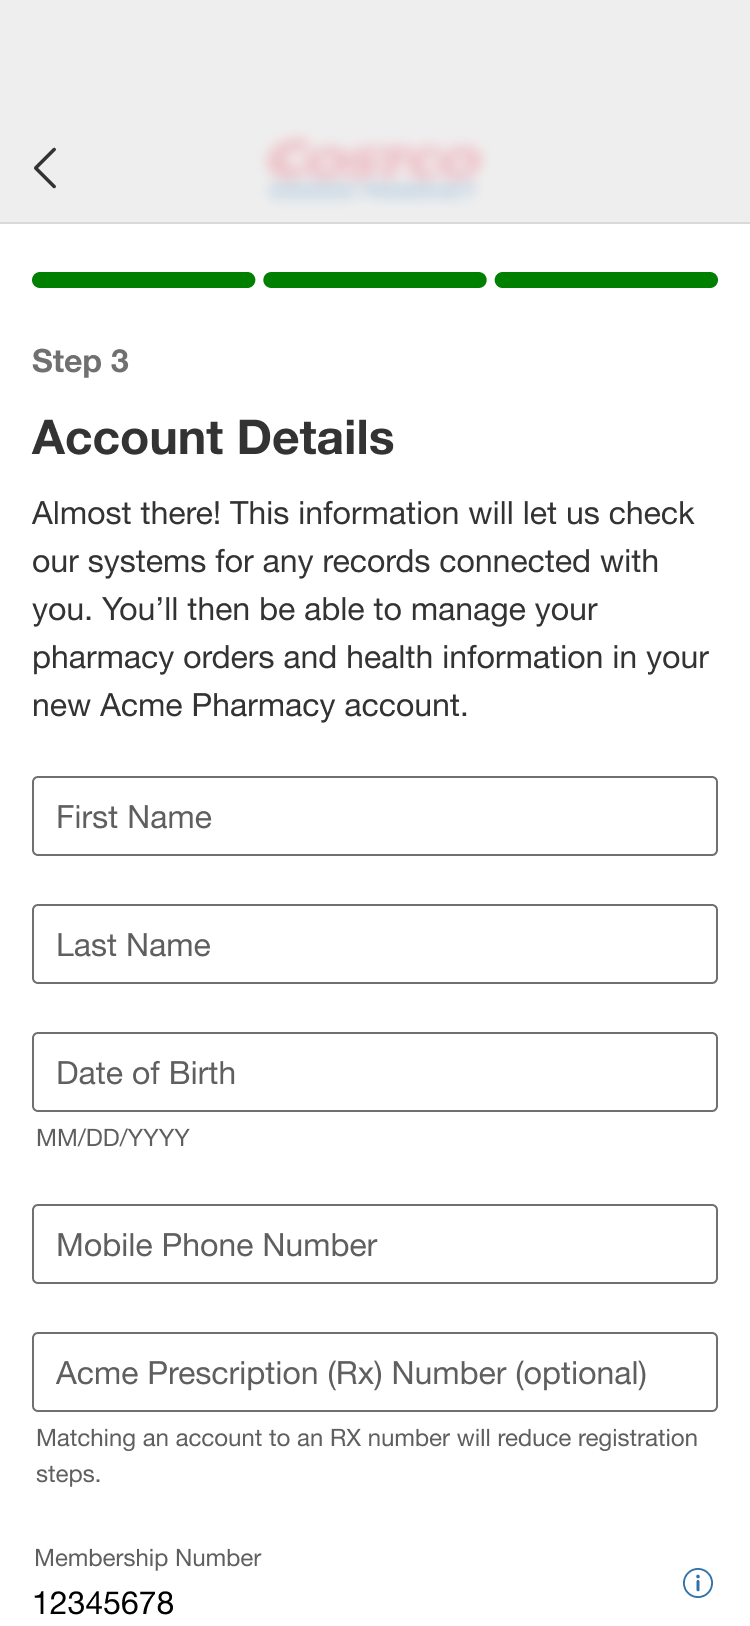Tap the first green progress segment
750x1626 pixels.
coord(143,280)
